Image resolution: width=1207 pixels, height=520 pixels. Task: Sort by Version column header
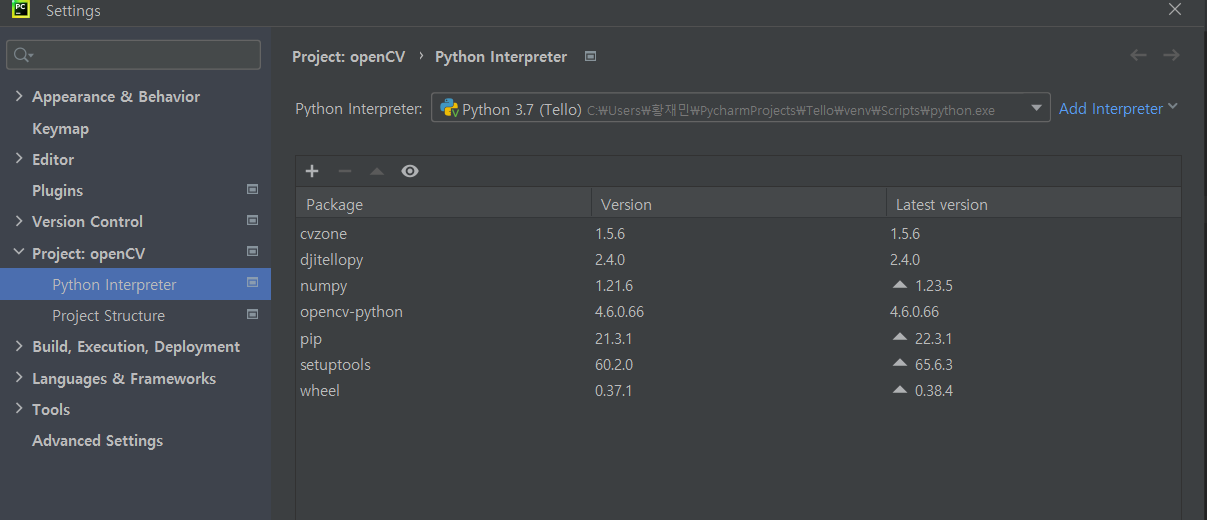pyautogui.click(x=738, y=204)
